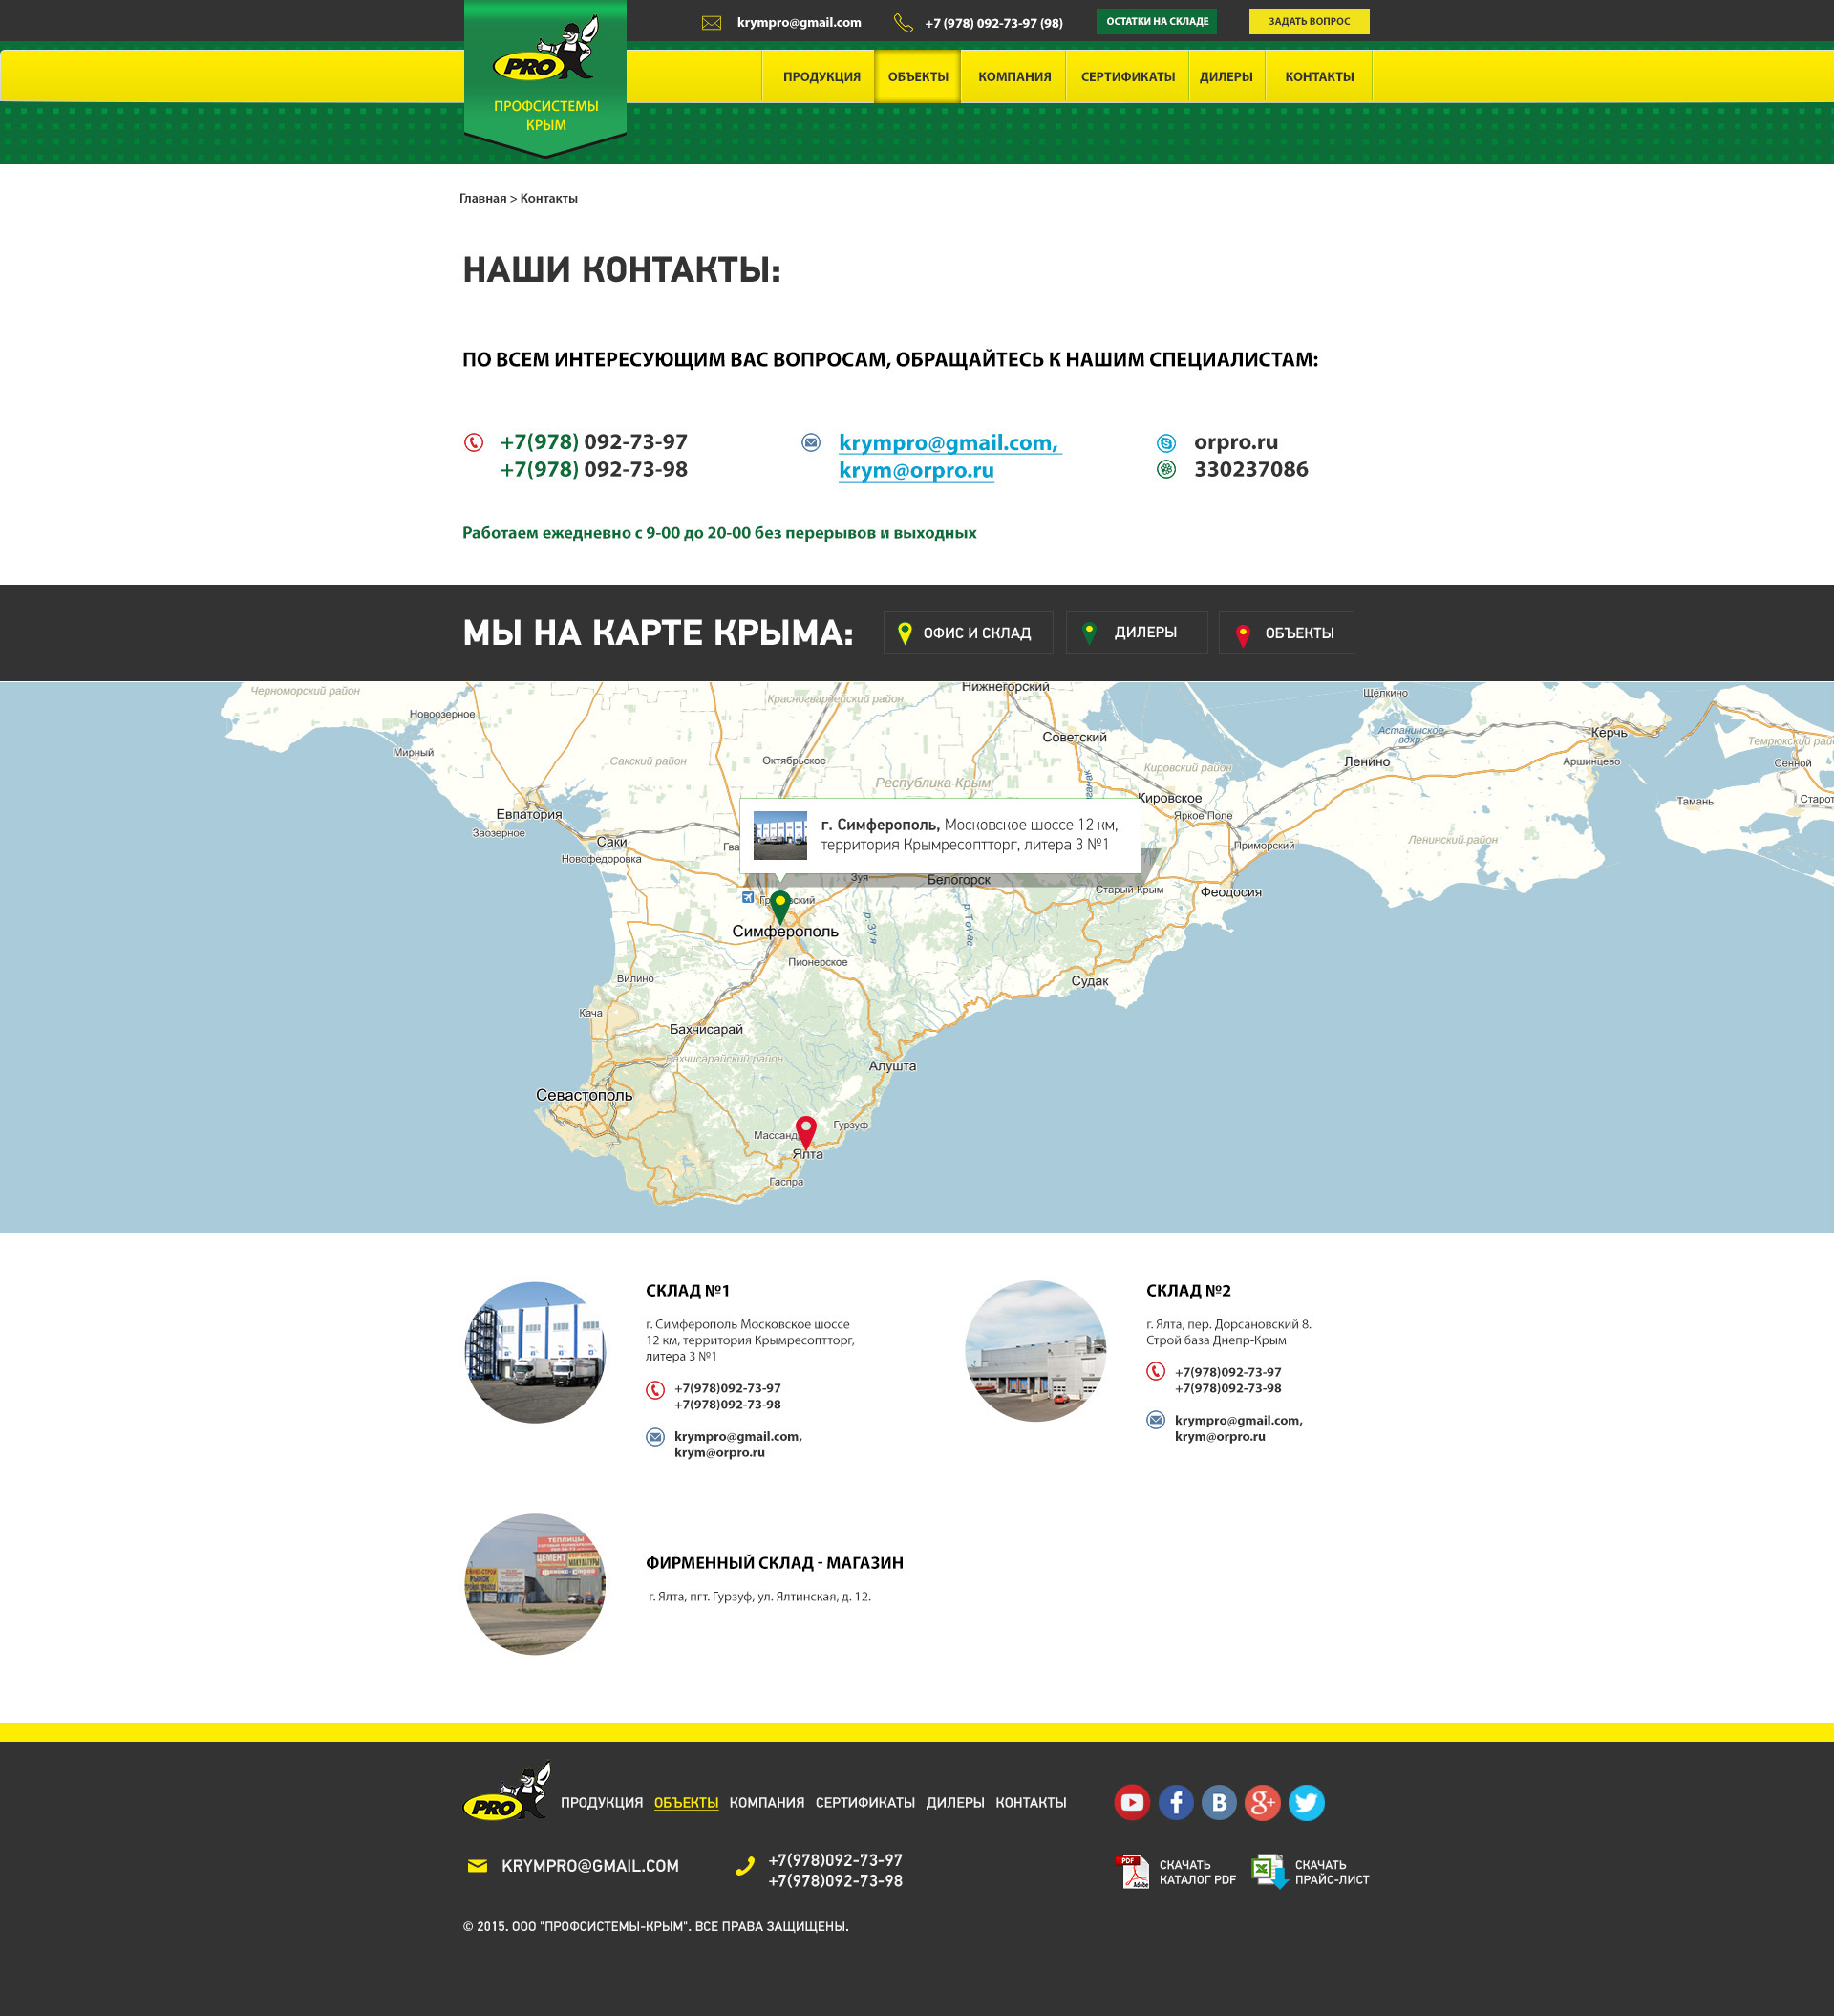Click the krym@orpro.ru email link
Viewport: 1834px width, 2016px height.
(916, 470)
